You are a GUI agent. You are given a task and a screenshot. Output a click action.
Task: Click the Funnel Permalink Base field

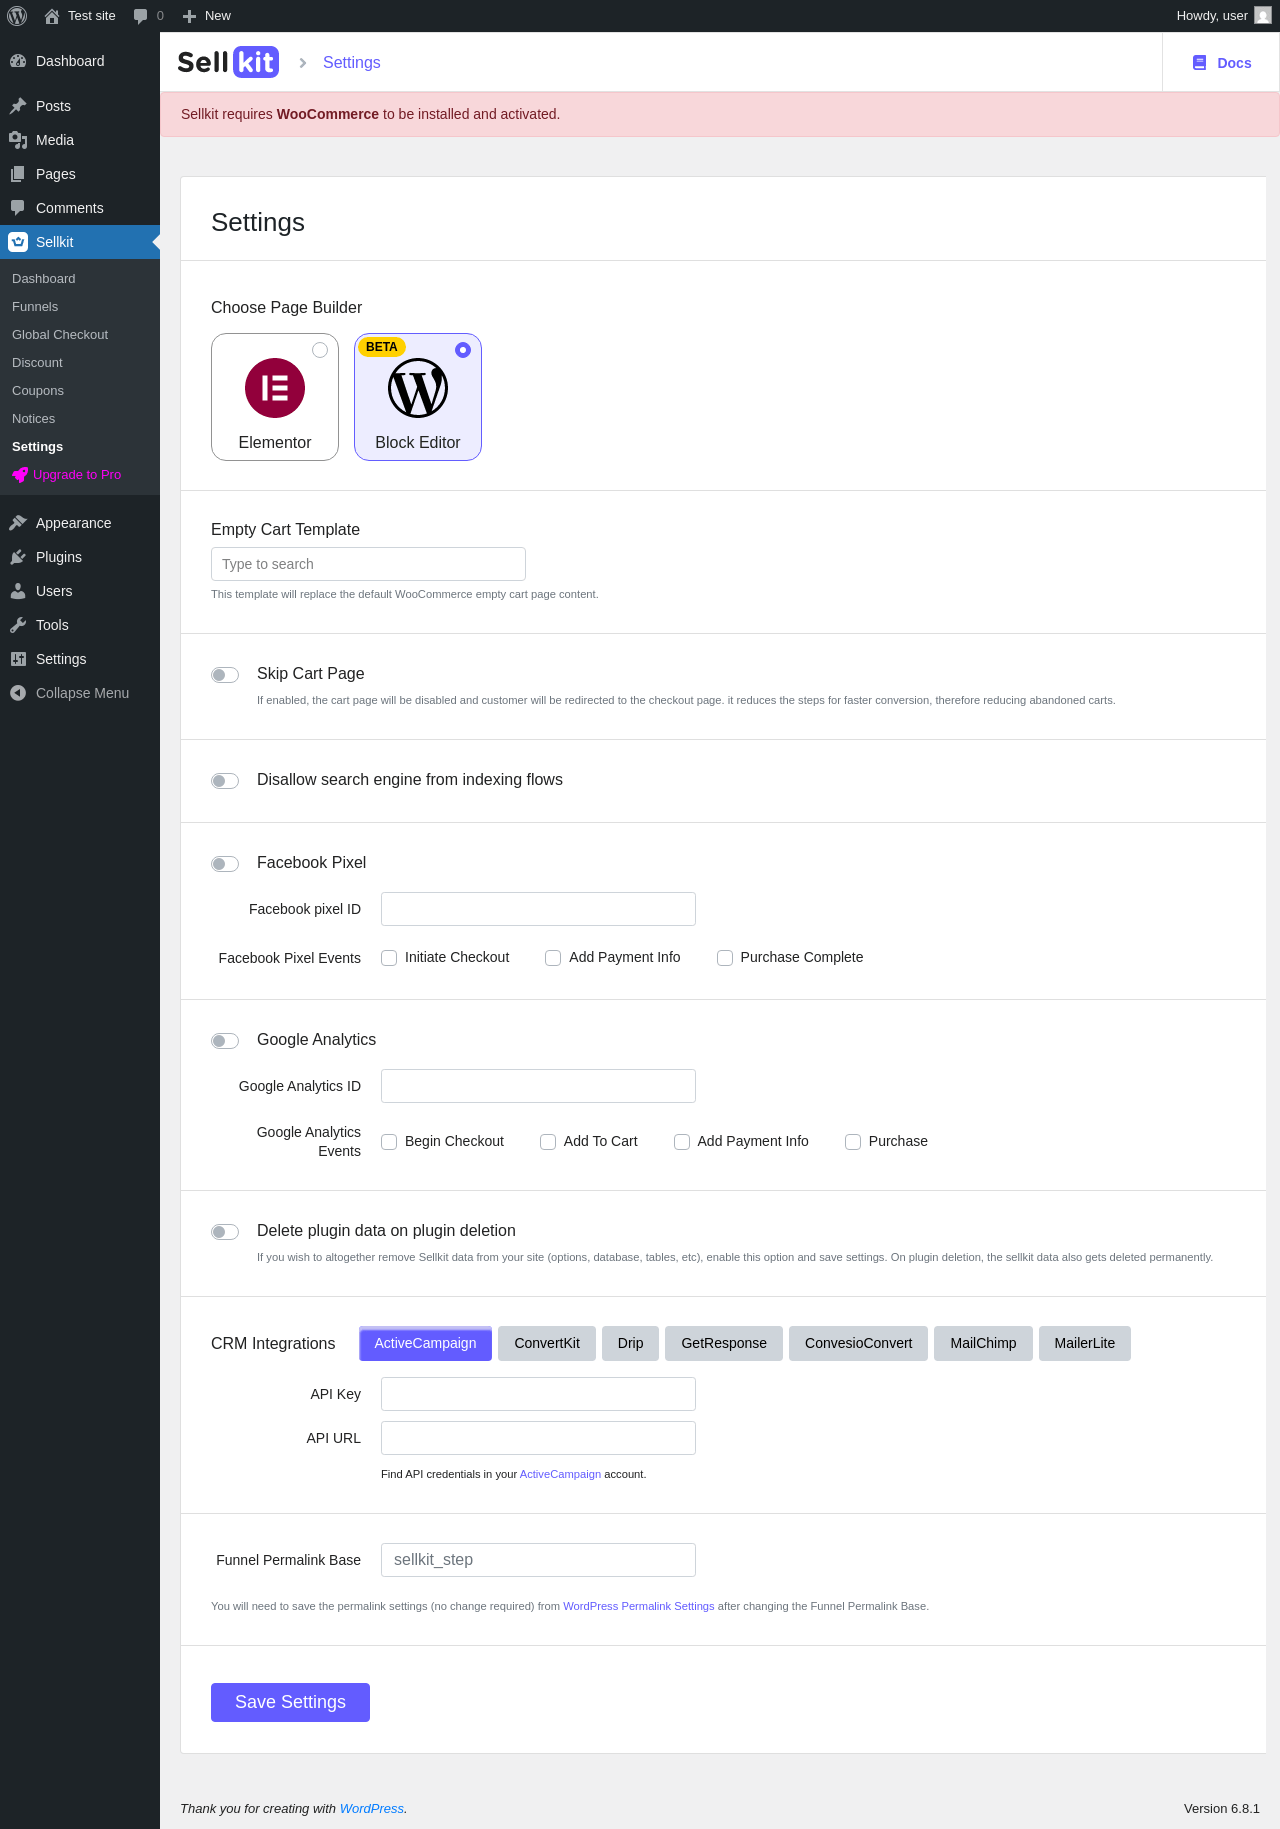(x=538, y=1560)
